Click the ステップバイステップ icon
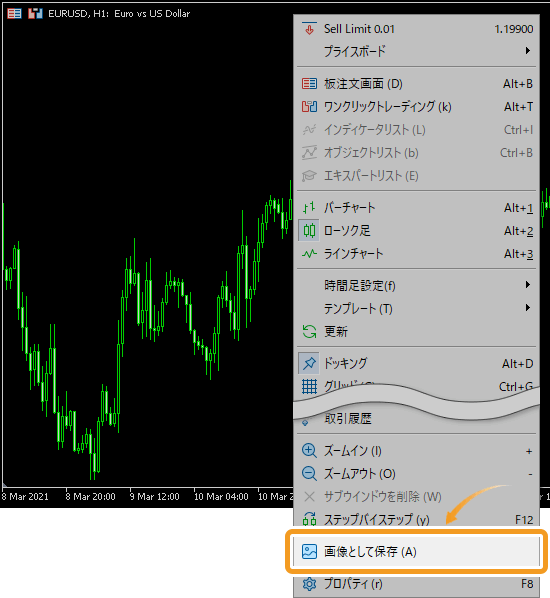Image resolution: width=550 pixels, height=598 pixels. [309, 519]
